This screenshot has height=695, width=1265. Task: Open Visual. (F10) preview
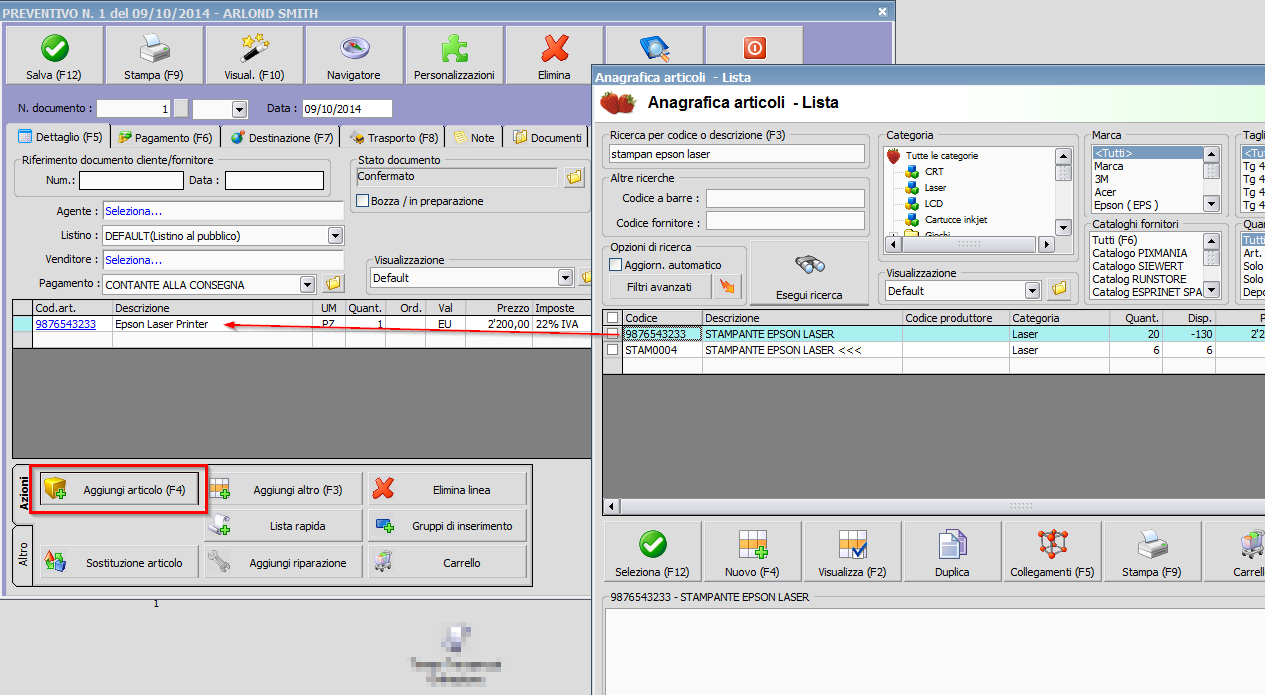[254, 55]
